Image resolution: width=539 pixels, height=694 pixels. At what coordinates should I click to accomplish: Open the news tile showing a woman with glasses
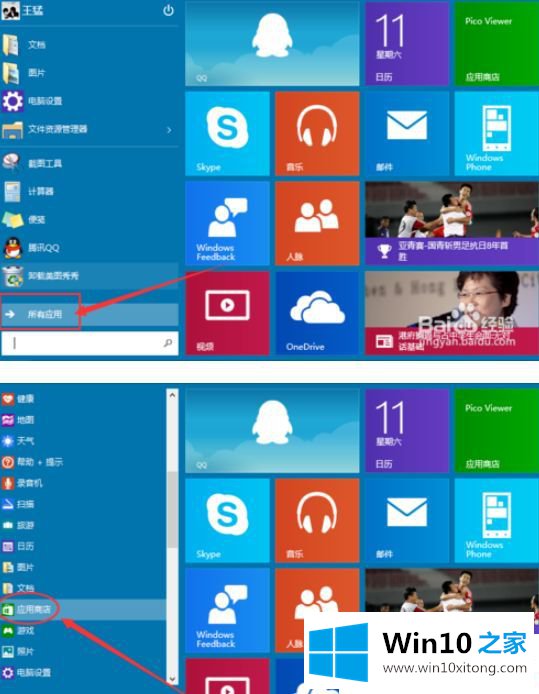[452, 313]
